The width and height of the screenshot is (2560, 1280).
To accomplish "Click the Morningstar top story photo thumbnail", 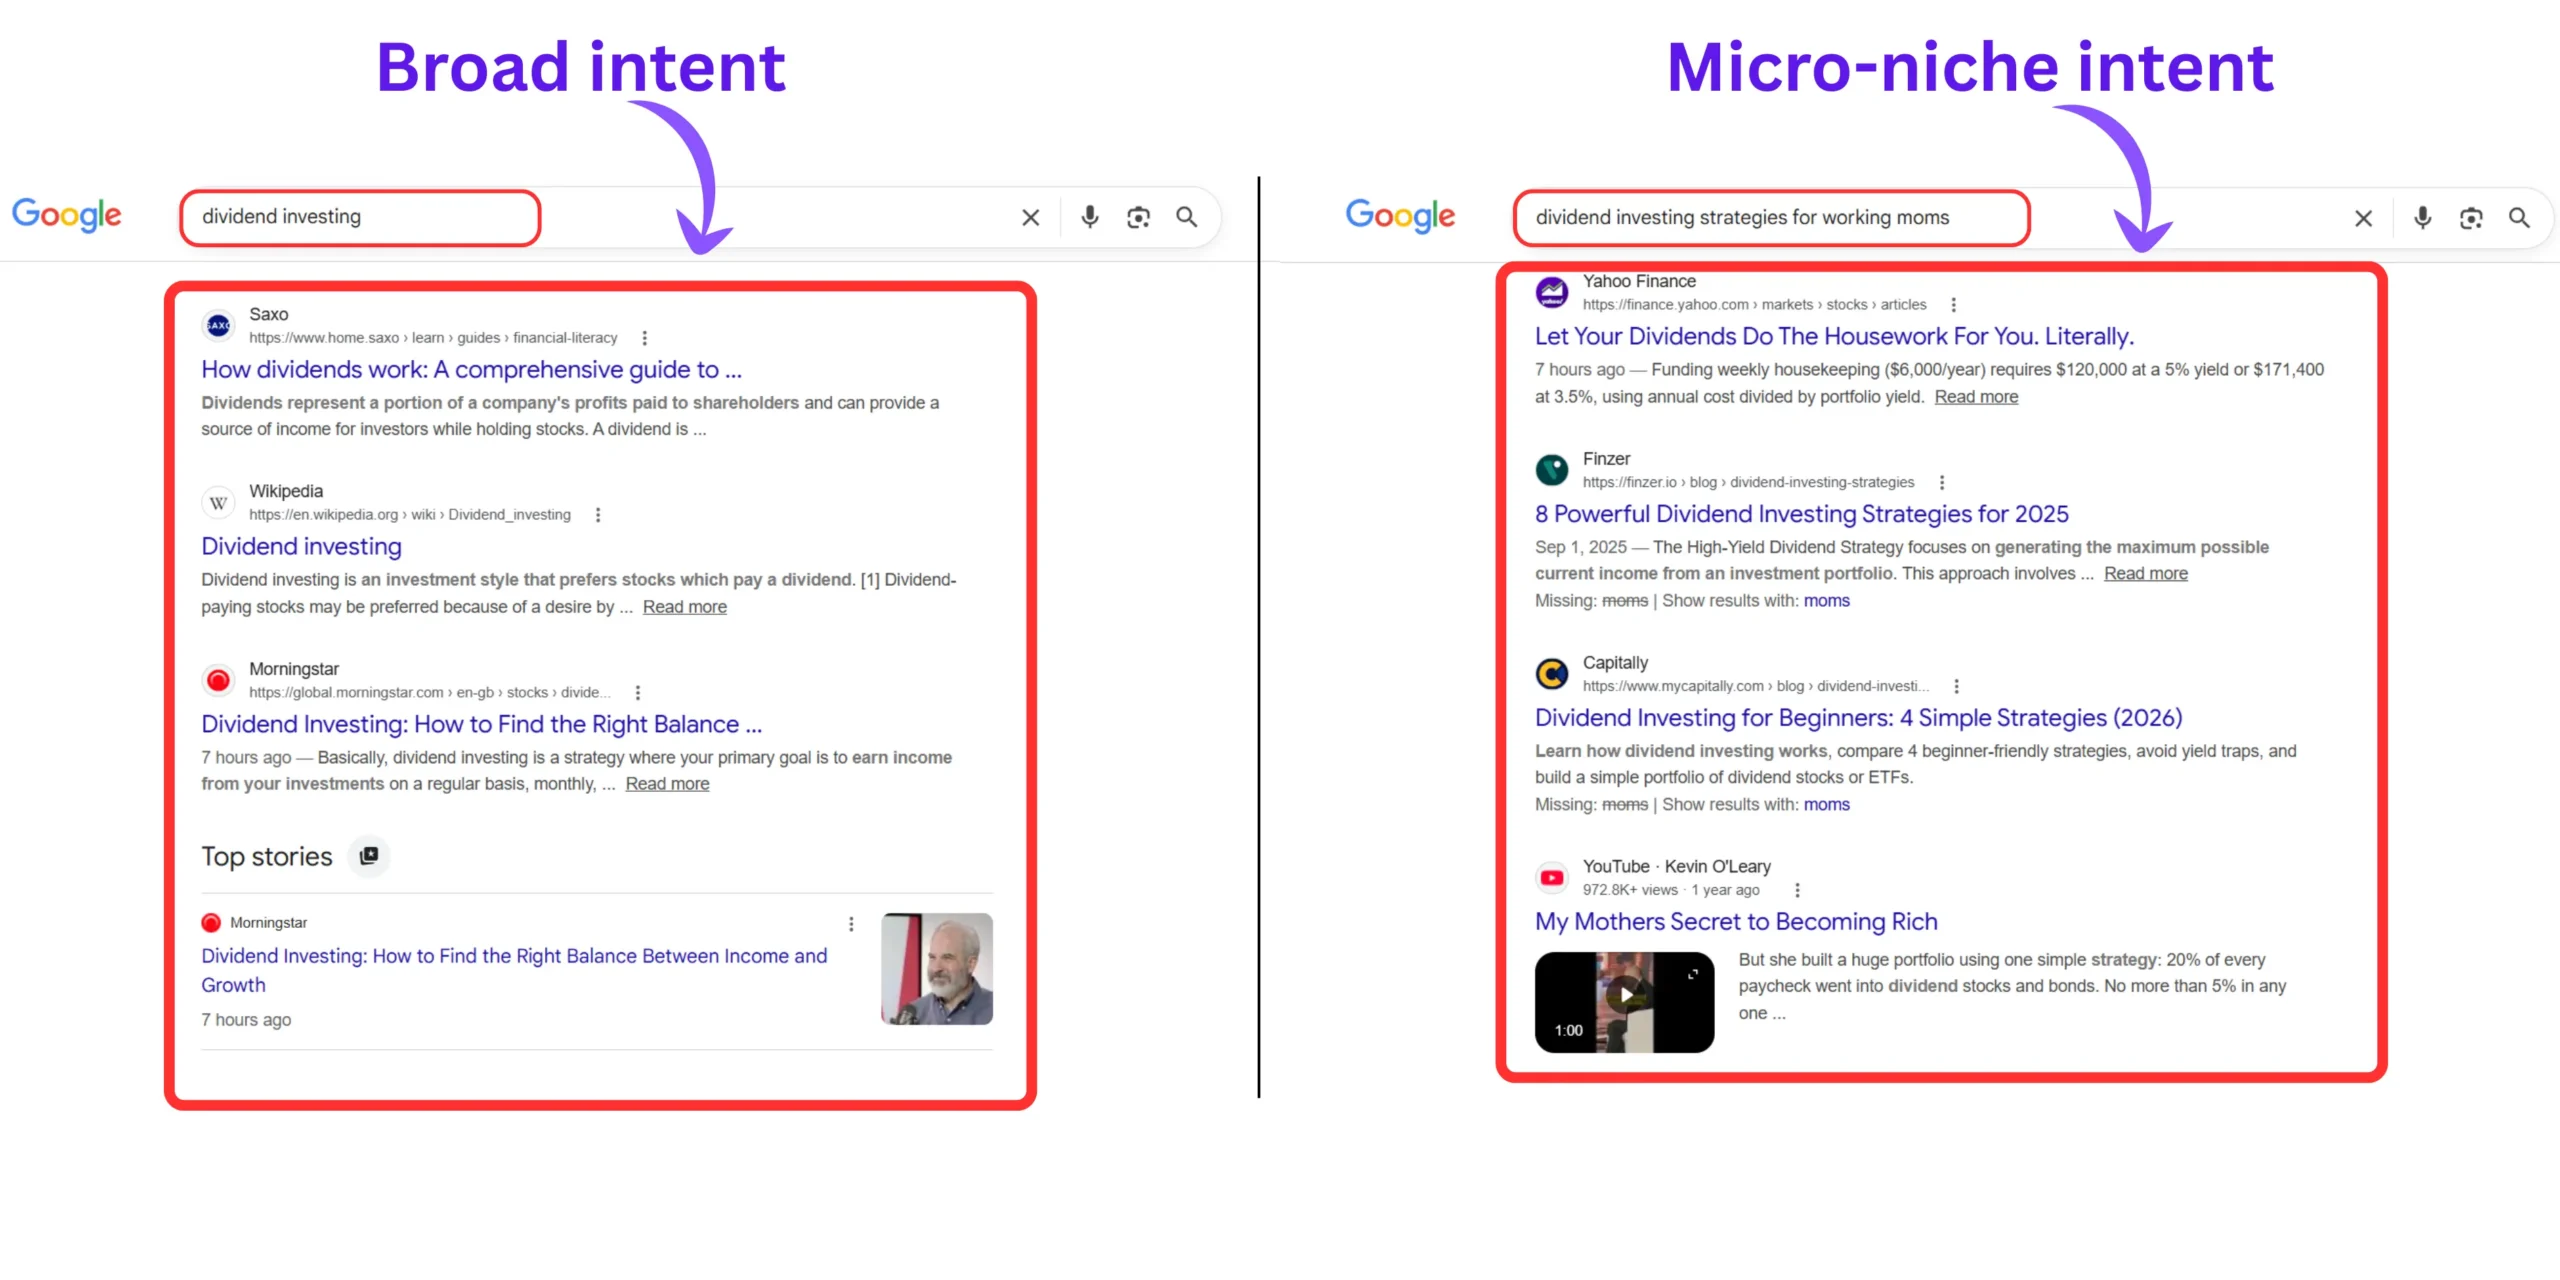I will point(936,969).
